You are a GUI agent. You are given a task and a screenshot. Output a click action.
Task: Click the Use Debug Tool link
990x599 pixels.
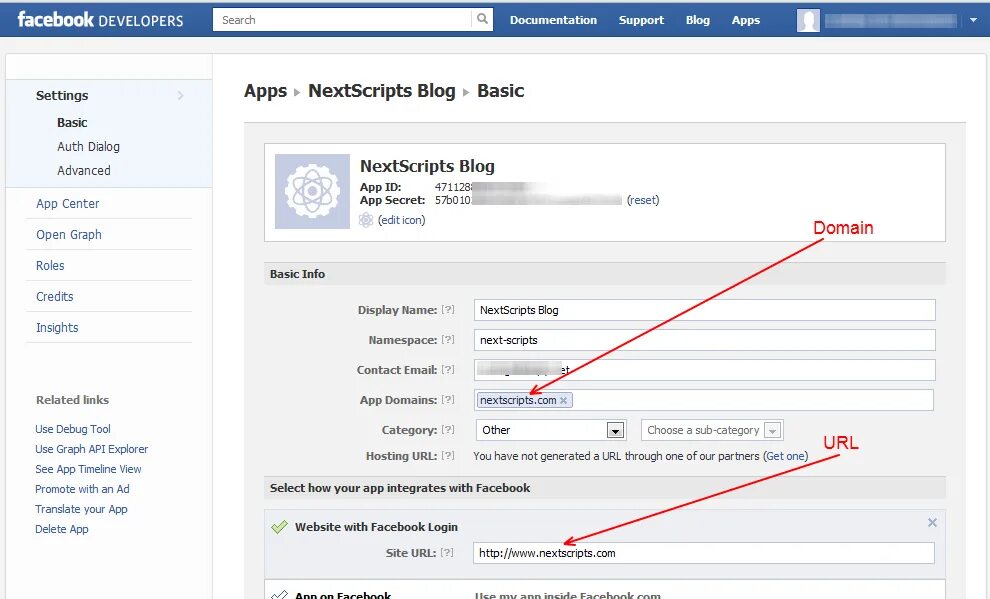click(x=73, y=429)
